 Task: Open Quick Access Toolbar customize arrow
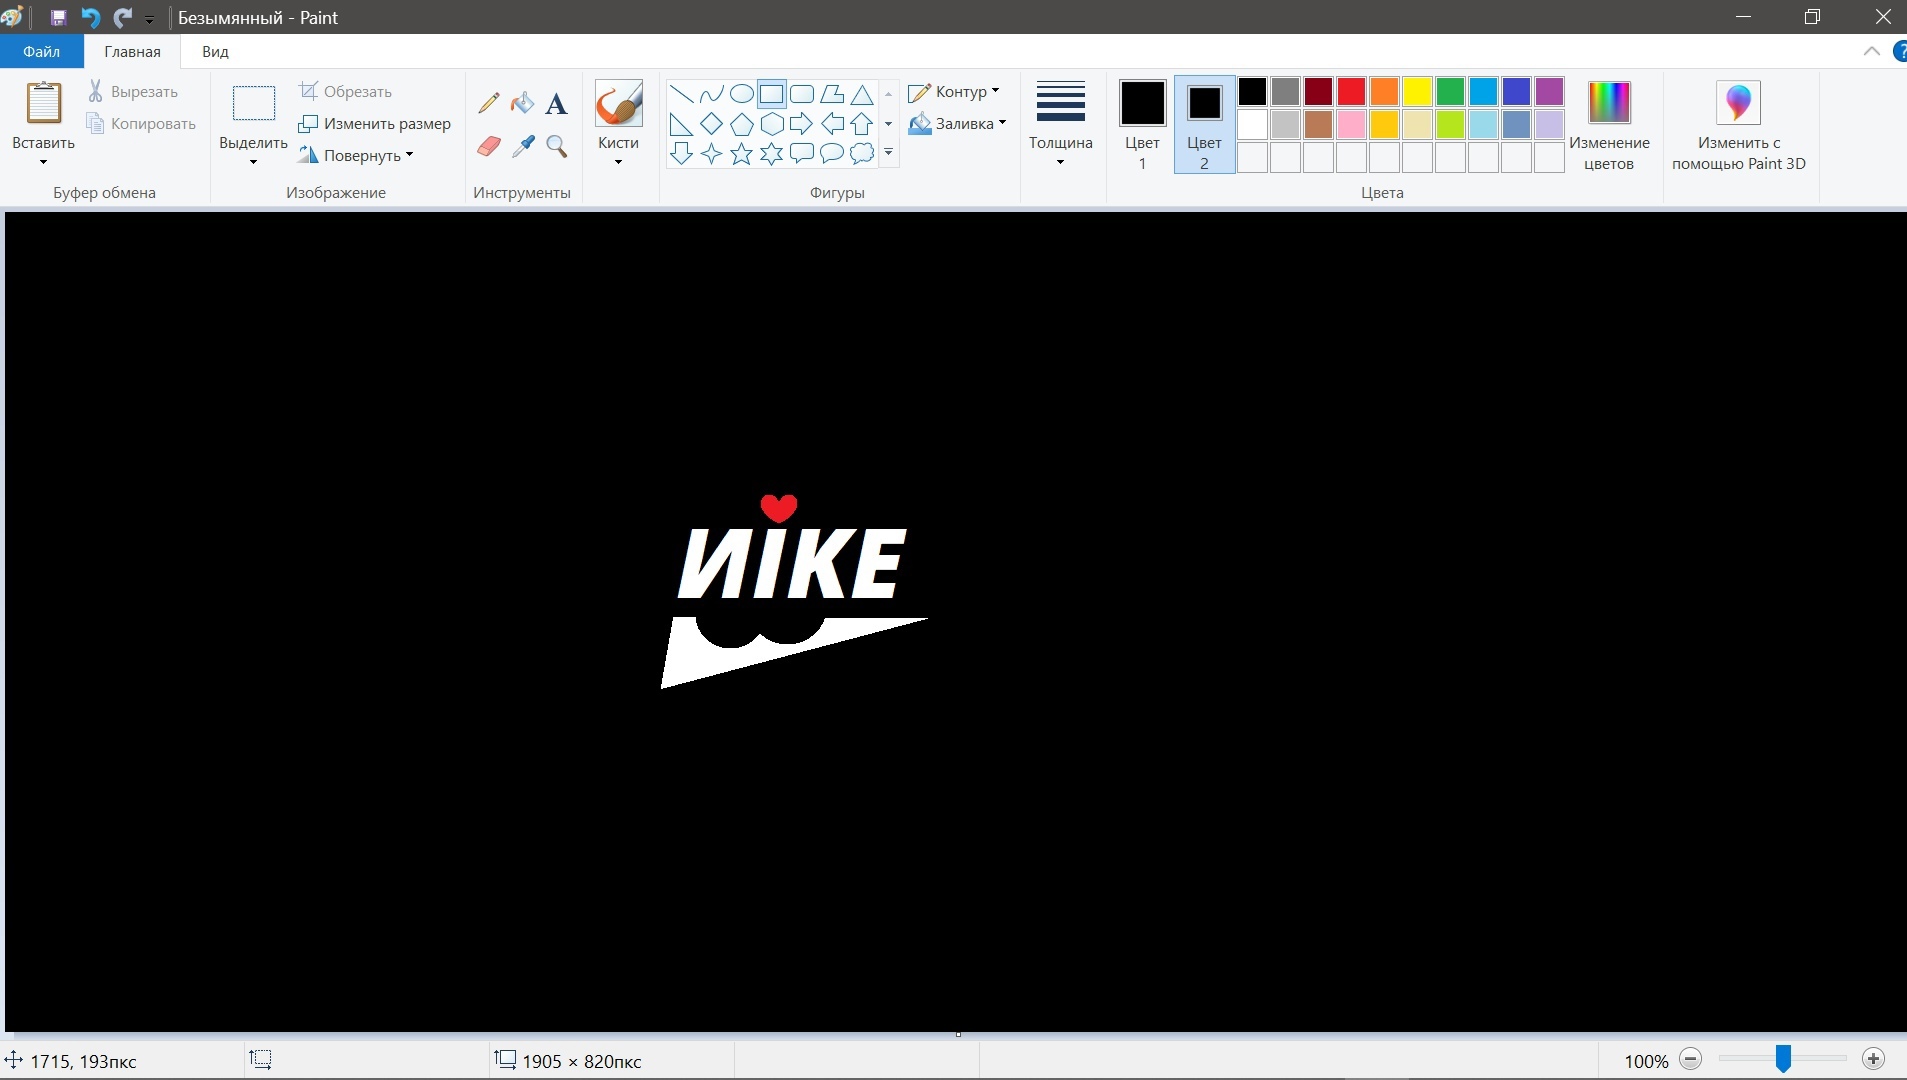(150, 19)
